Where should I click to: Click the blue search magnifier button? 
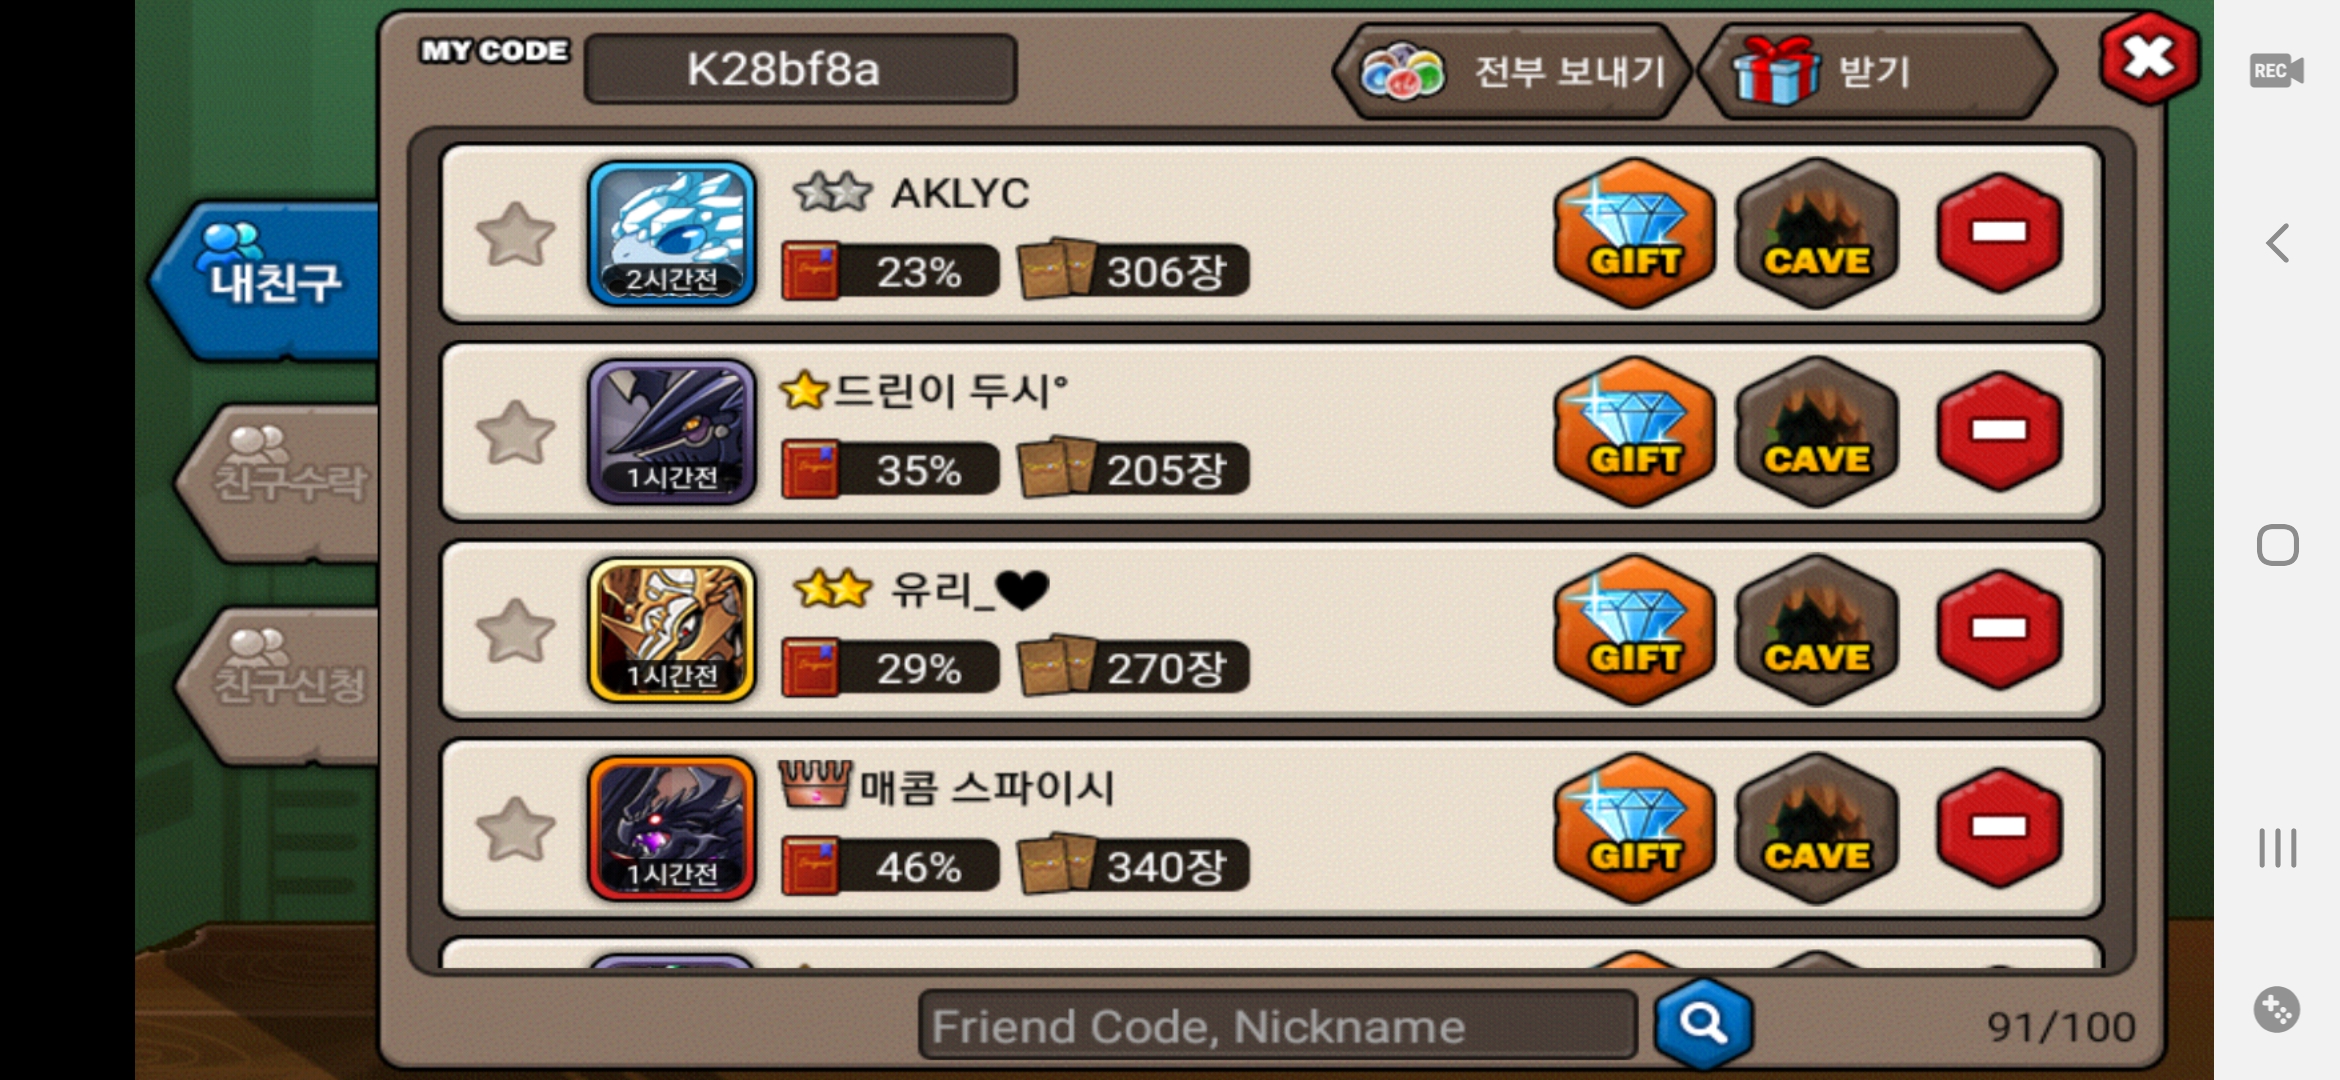(x=1703, y=1024)
